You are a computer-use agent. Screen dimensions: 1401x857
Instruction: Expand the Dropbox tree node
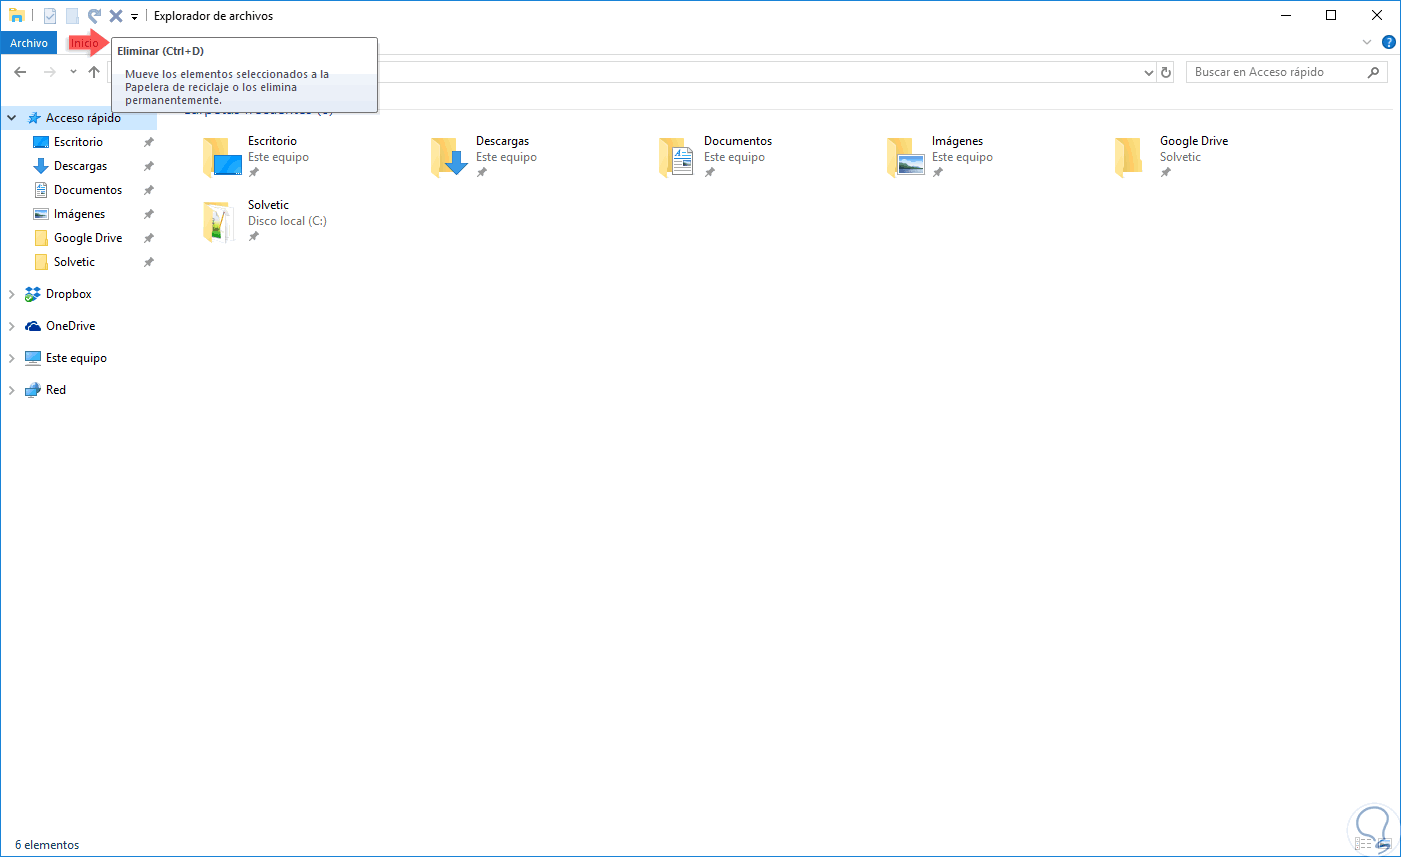point(12,294)
